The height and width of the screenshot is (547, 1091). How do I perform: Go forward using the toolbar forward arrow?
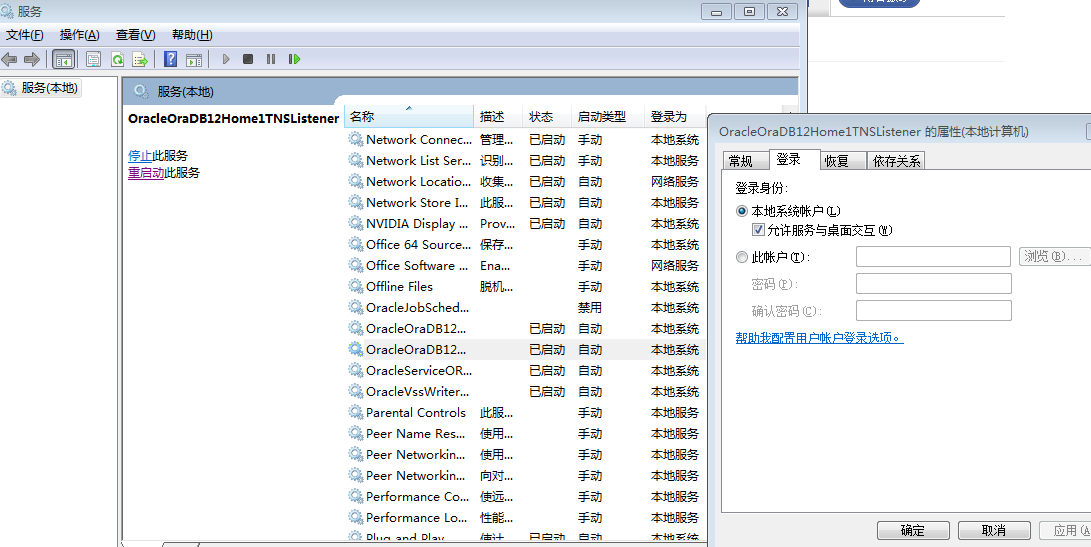tap(32, 60)
